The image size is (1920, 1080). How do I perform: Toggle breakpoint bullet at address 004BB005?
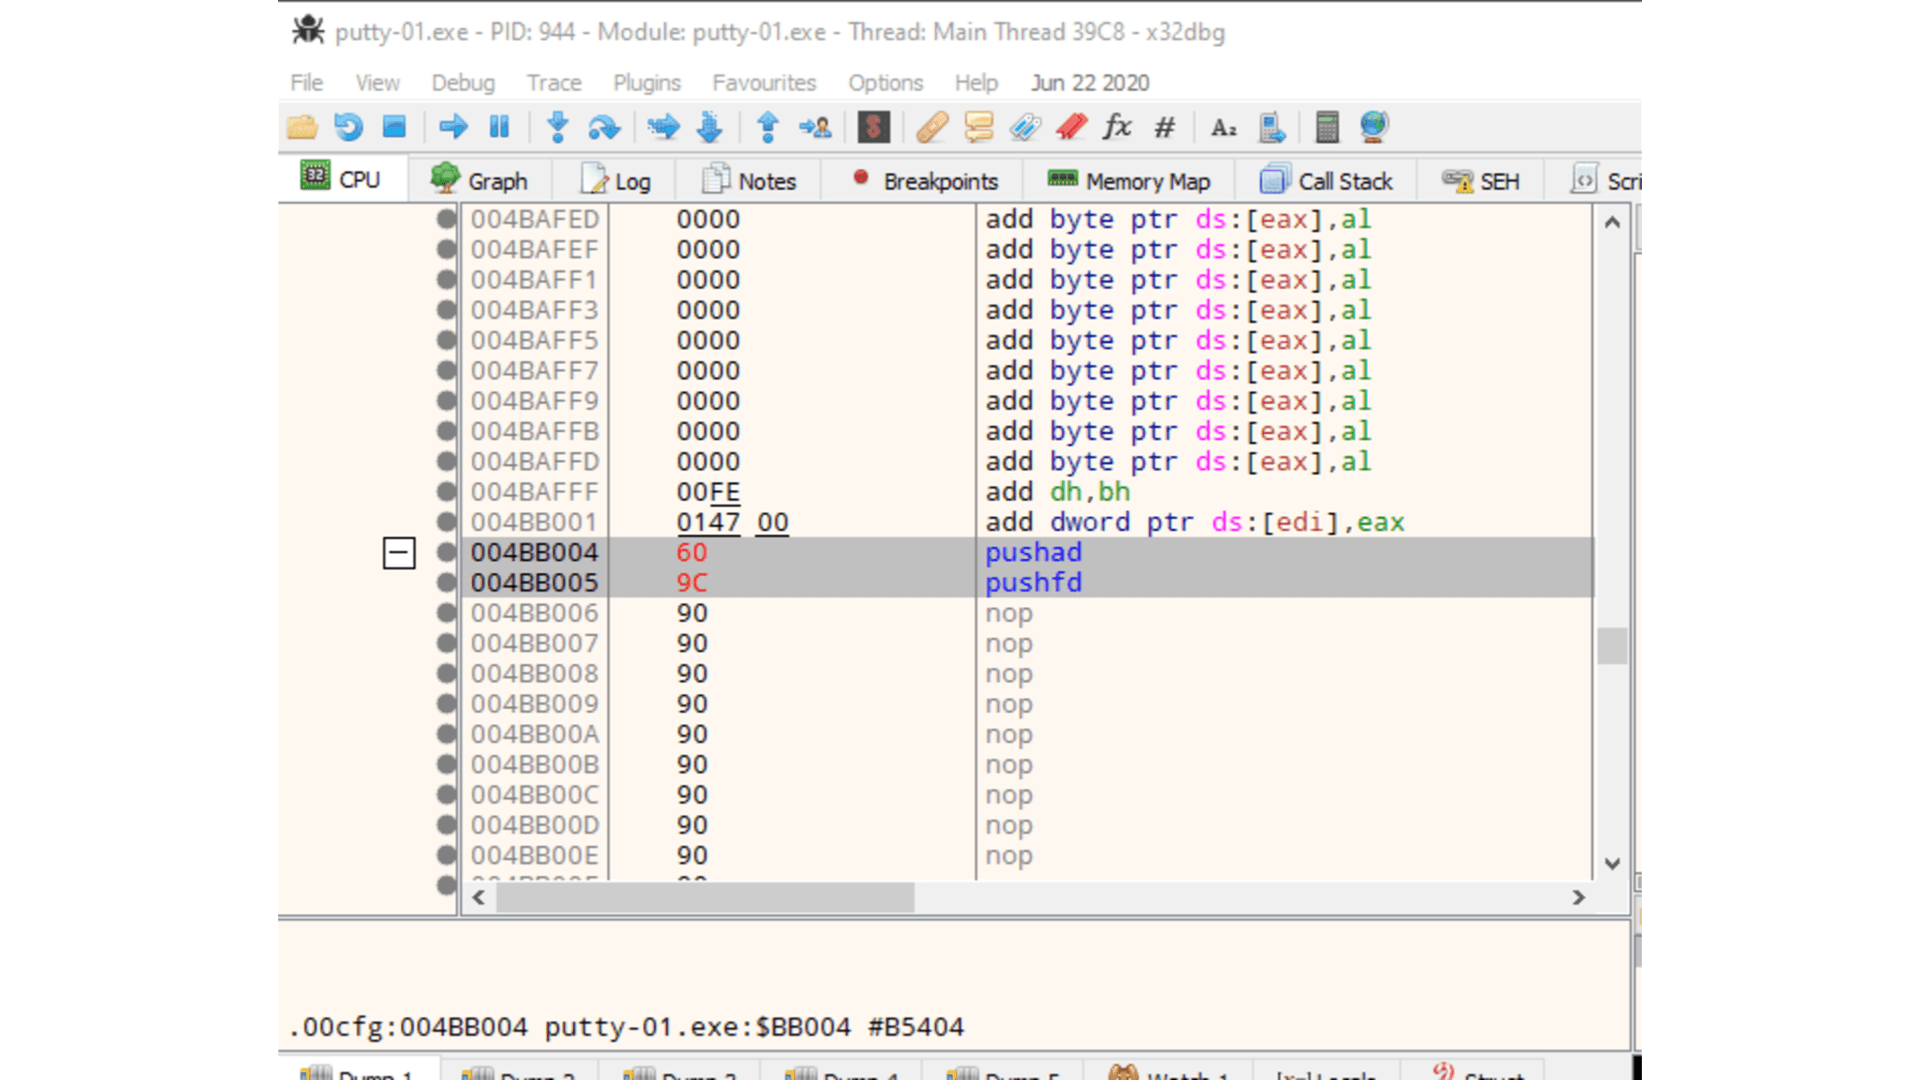point(446,582)
